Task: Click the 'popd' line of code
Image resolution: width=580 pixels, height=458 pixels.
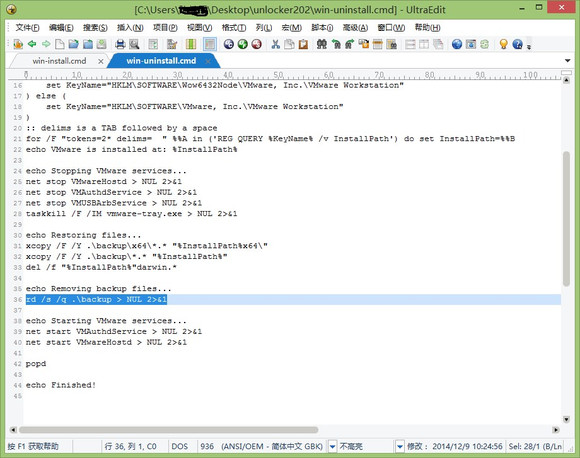Action: 36,364
